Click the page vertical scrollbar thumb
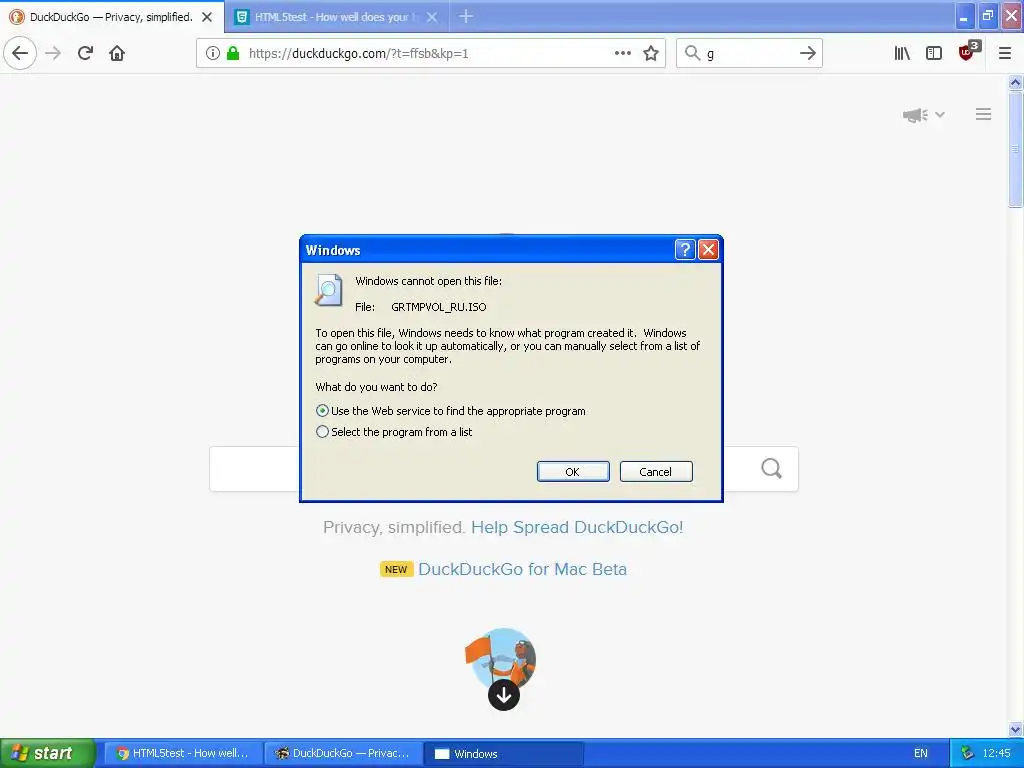This screenshot has height=768, width=1024. tap(1015, 150)
